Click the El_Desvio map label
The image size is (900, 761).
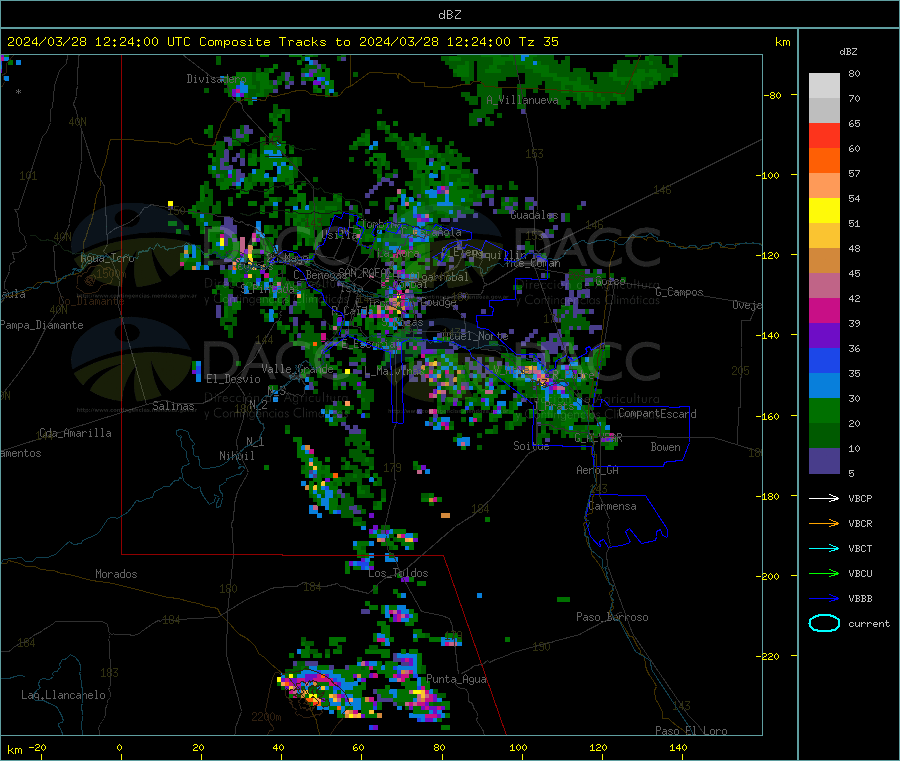coord(233,379)
